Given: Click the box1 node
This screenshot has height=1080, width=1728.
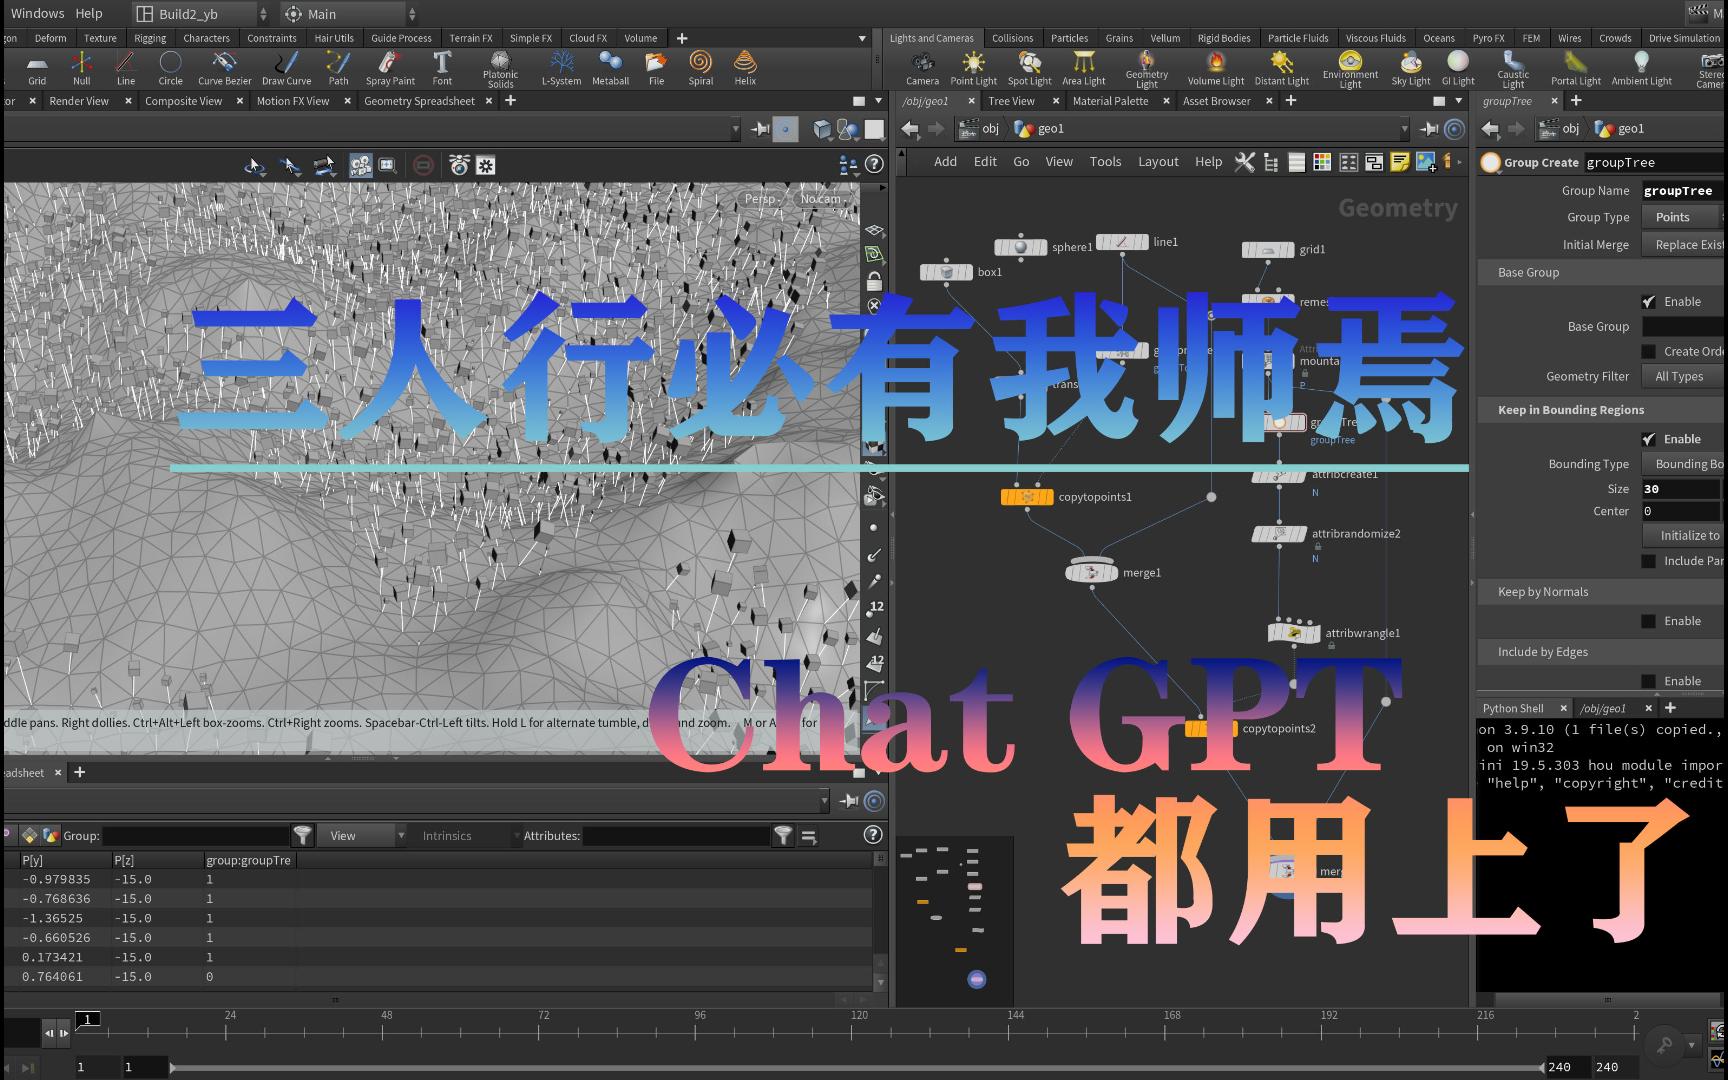Looking at the screenshot, I should tap(946, 272).
